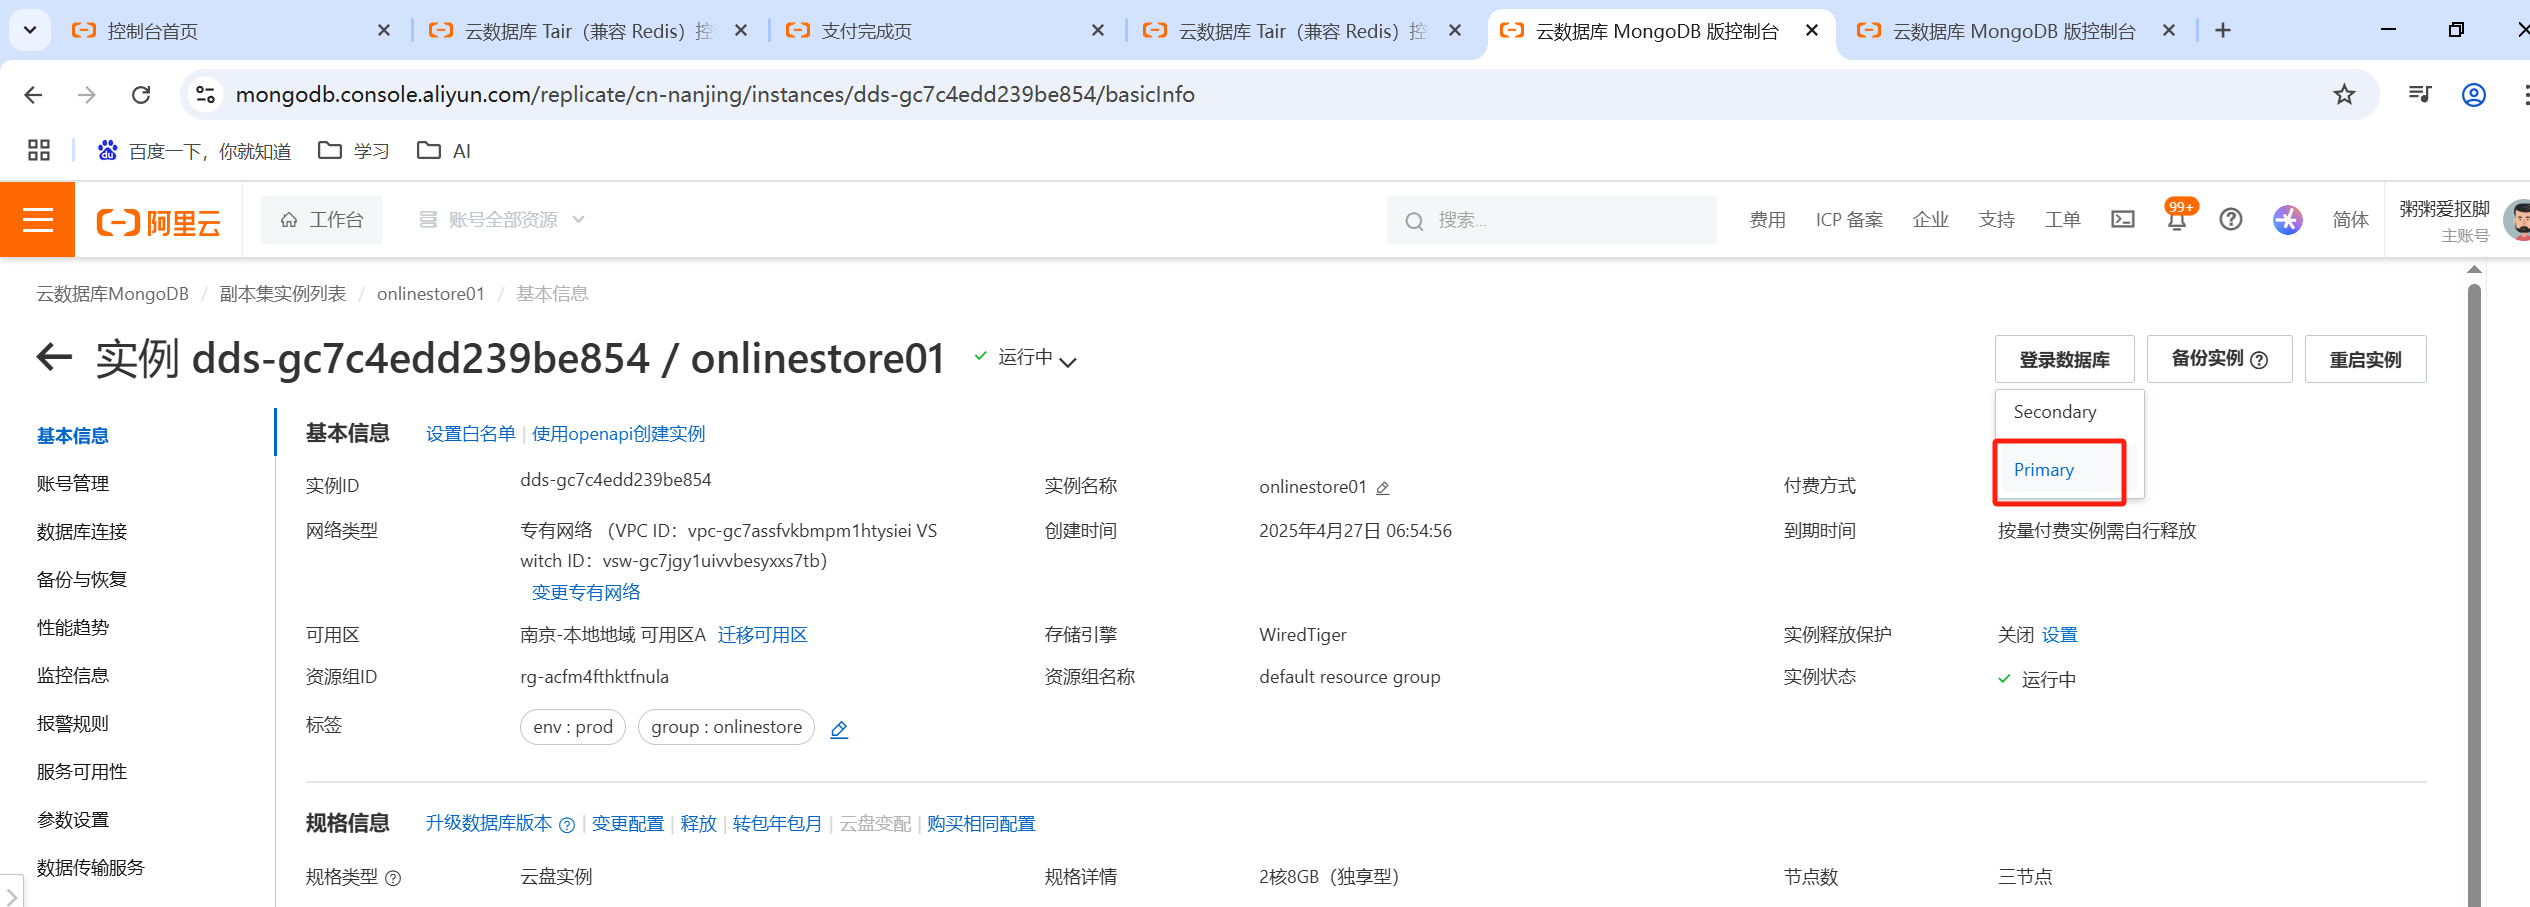Click the 转包年包月 link
Image resolution: width=2530 pixels, height=907 pixels.
tap(777, 824)
